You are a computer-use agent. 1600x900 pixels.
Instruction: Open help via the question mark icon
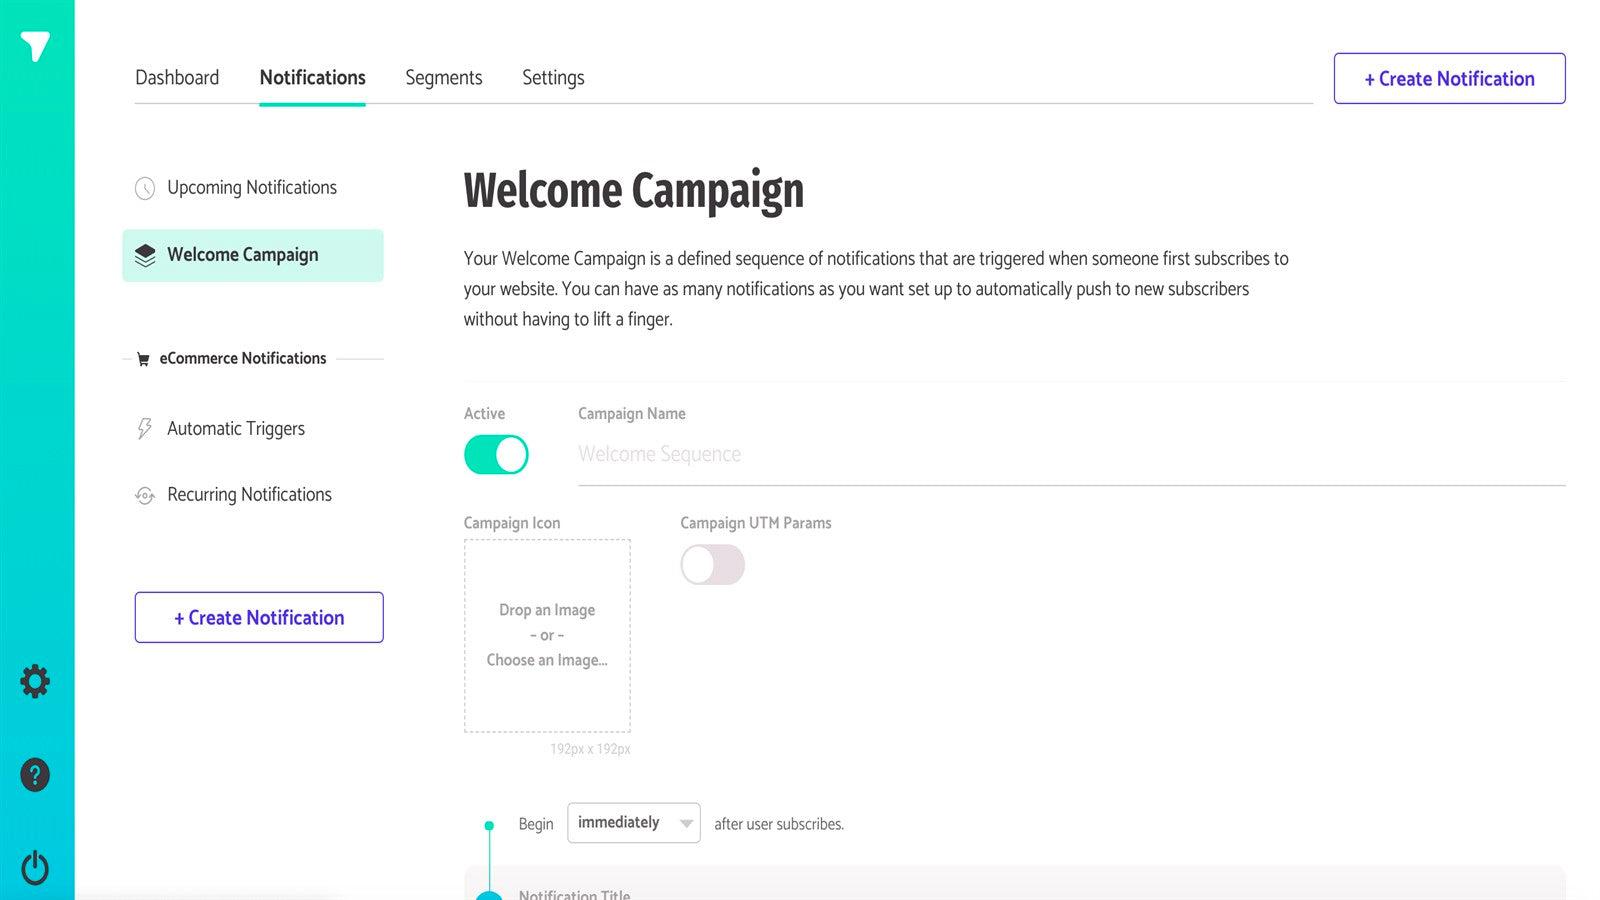pyautogui.click(x=34, y=774)
